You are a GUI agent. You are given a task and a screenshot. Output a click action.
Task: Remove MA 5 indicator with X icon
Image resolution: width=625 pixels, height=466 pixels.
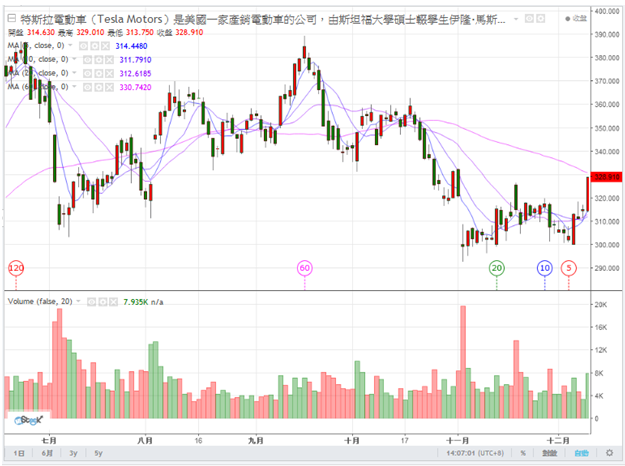[105, 46]
